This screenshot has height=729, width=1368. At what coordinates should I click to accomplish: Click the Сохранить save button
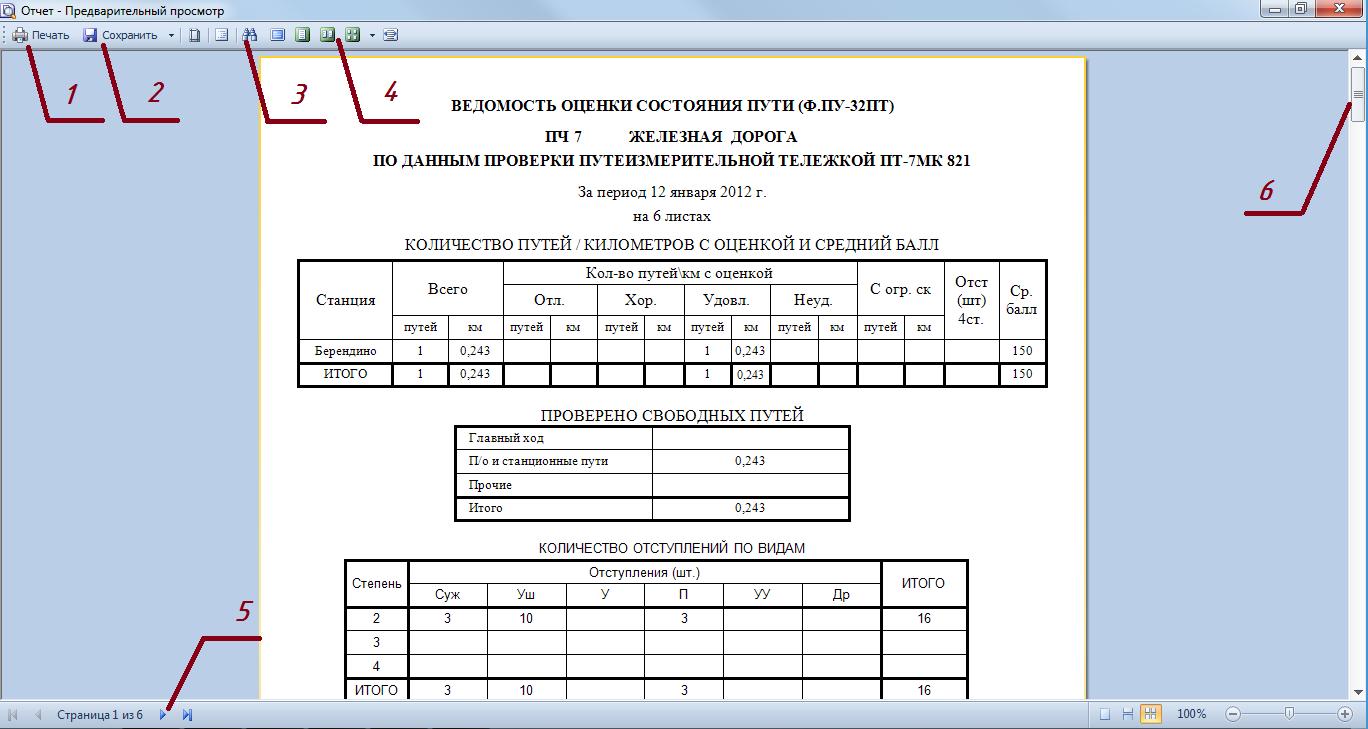120,35
